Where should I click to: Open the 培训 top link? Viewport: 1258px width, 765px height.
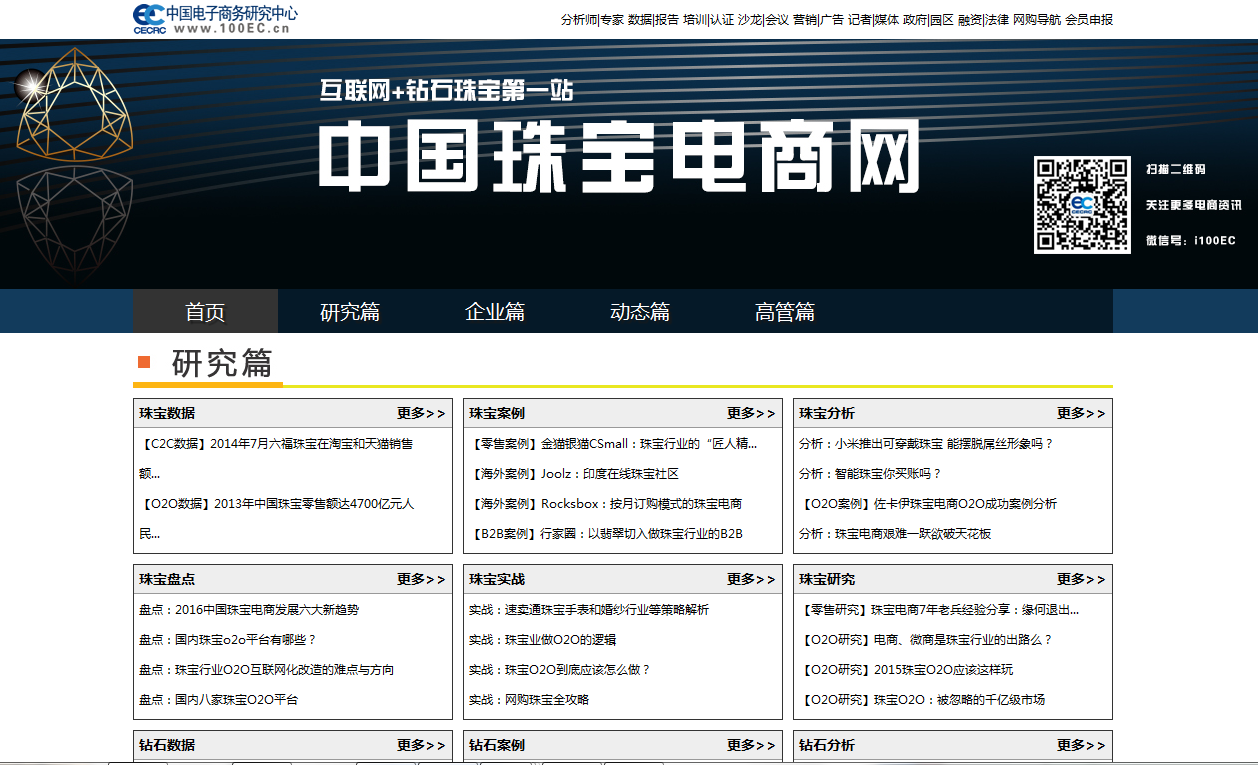pyautogui.click(x=695, y=19)
